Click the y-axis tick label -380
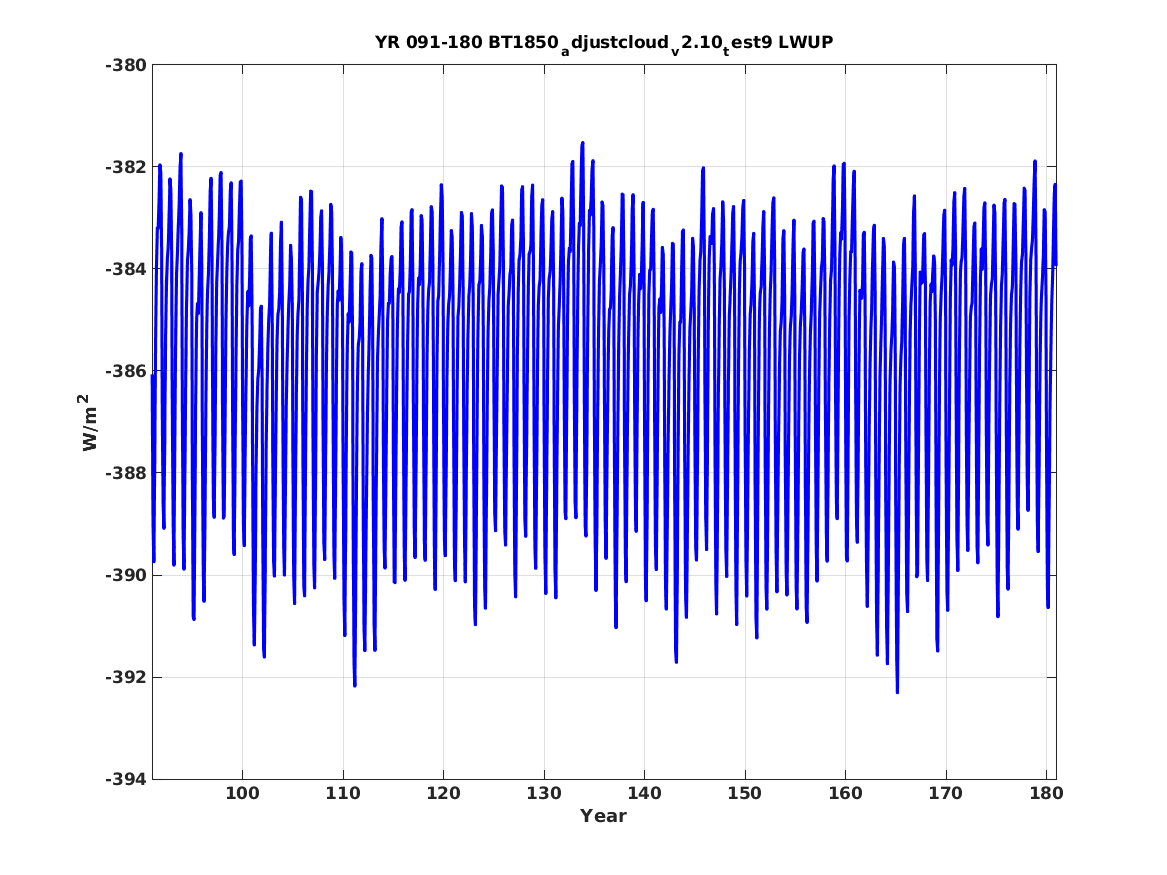 click(x=126, y=65)
